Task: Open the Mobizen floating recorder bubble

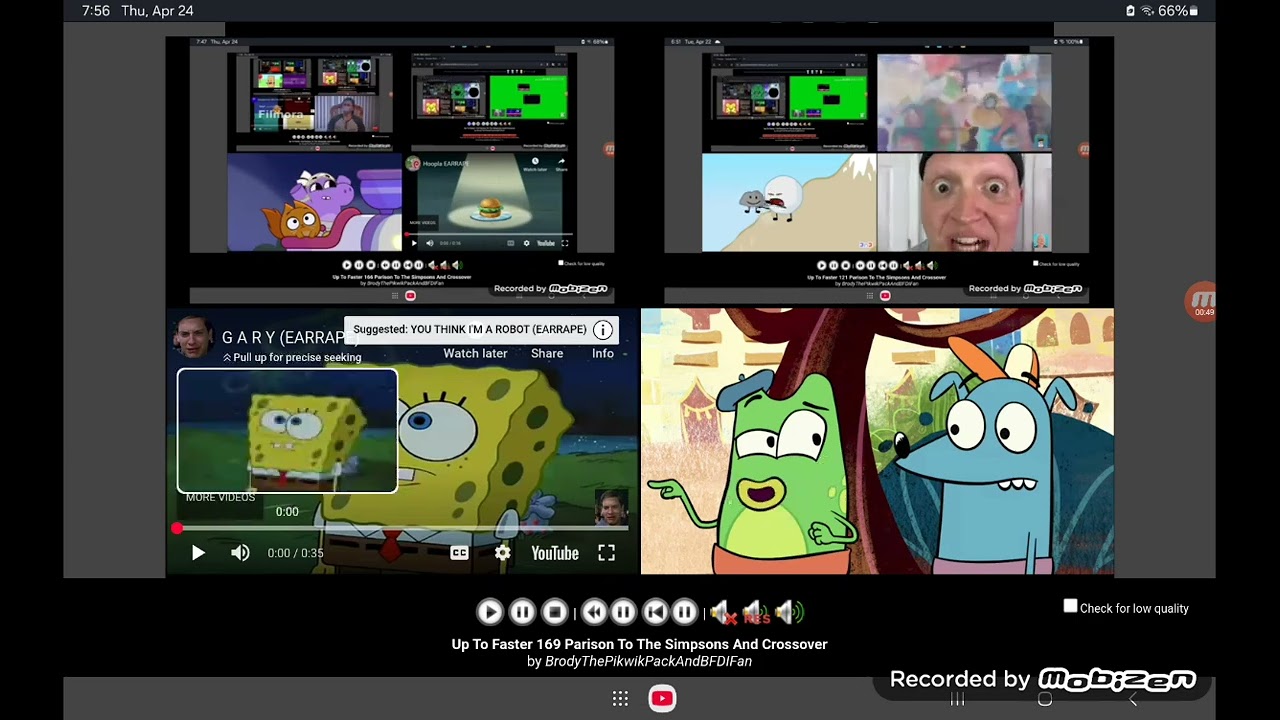Action: (x=1200, y=301)
